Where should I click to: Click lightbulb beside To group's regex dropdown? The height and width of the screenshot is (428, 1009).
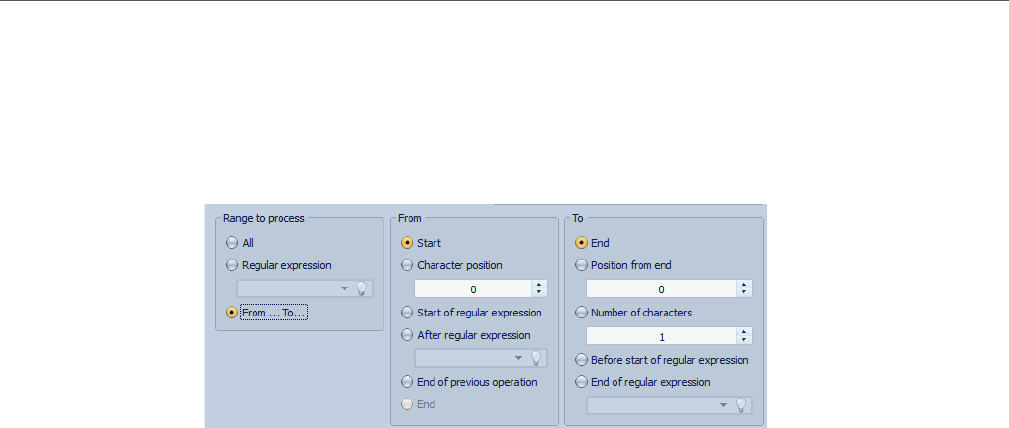(x=741, y=405)
